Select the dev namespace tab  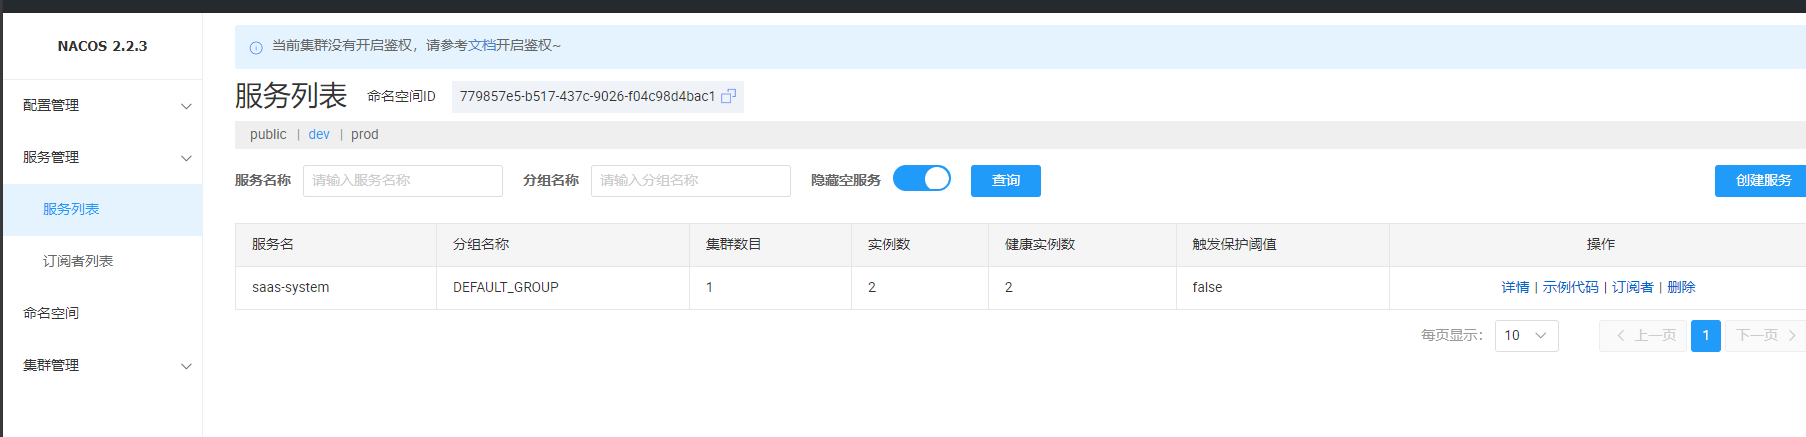[x=319, y=134]
